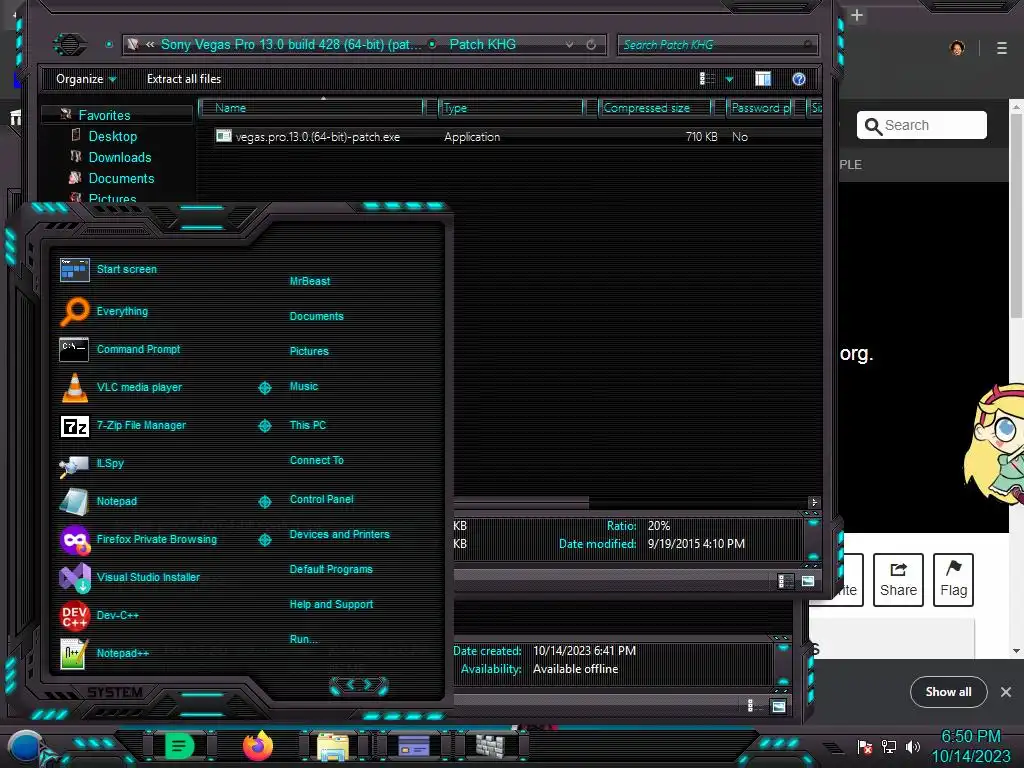This screenshot has width=1024, height=768.
Task: Expand Notepad jump list arrow
Action: point(264,502)
